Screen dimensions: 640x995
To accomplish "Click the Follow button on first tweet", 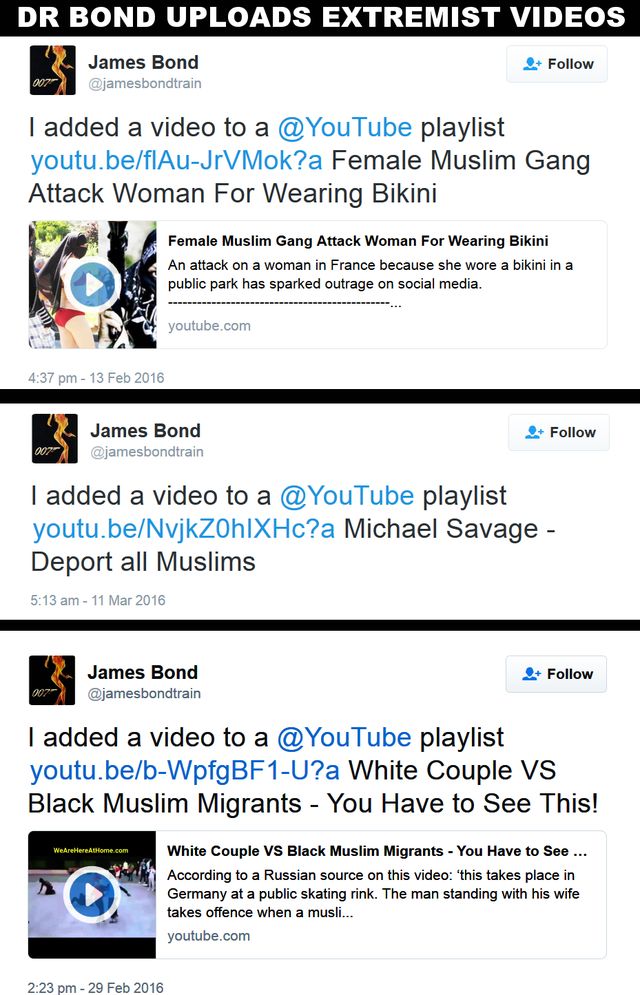I will pyautogui.click(x=556, y=64).
